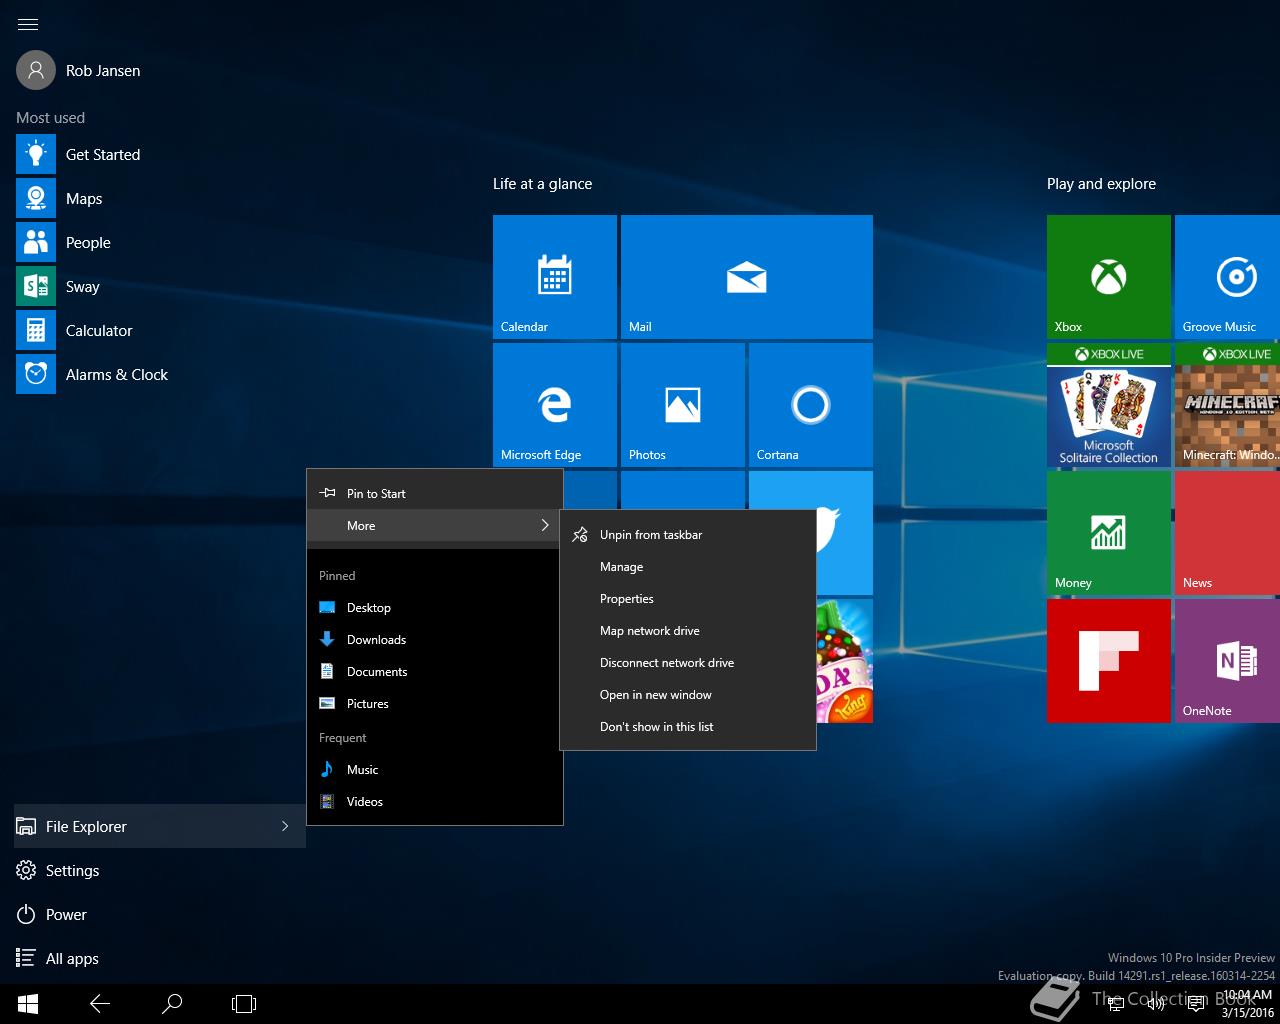Click the network icon in system tray
Viewport: 1280px width, 1024px height.
point(1116,1004)
